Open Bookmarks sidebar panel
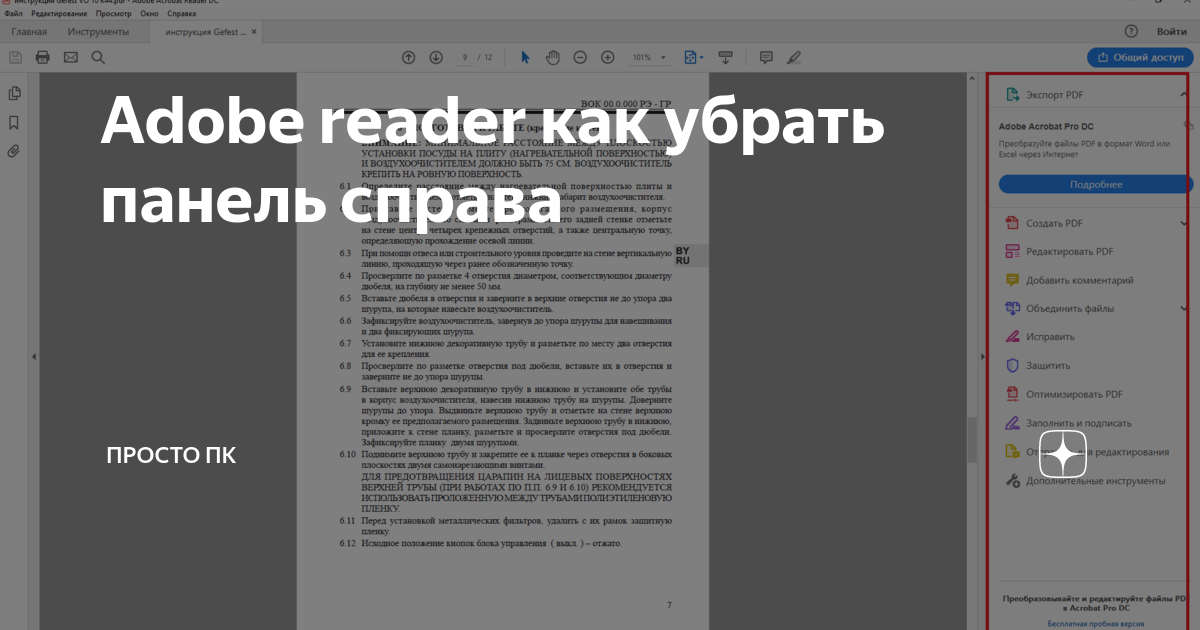The image size is (1200, 630). tap(14, 123)
